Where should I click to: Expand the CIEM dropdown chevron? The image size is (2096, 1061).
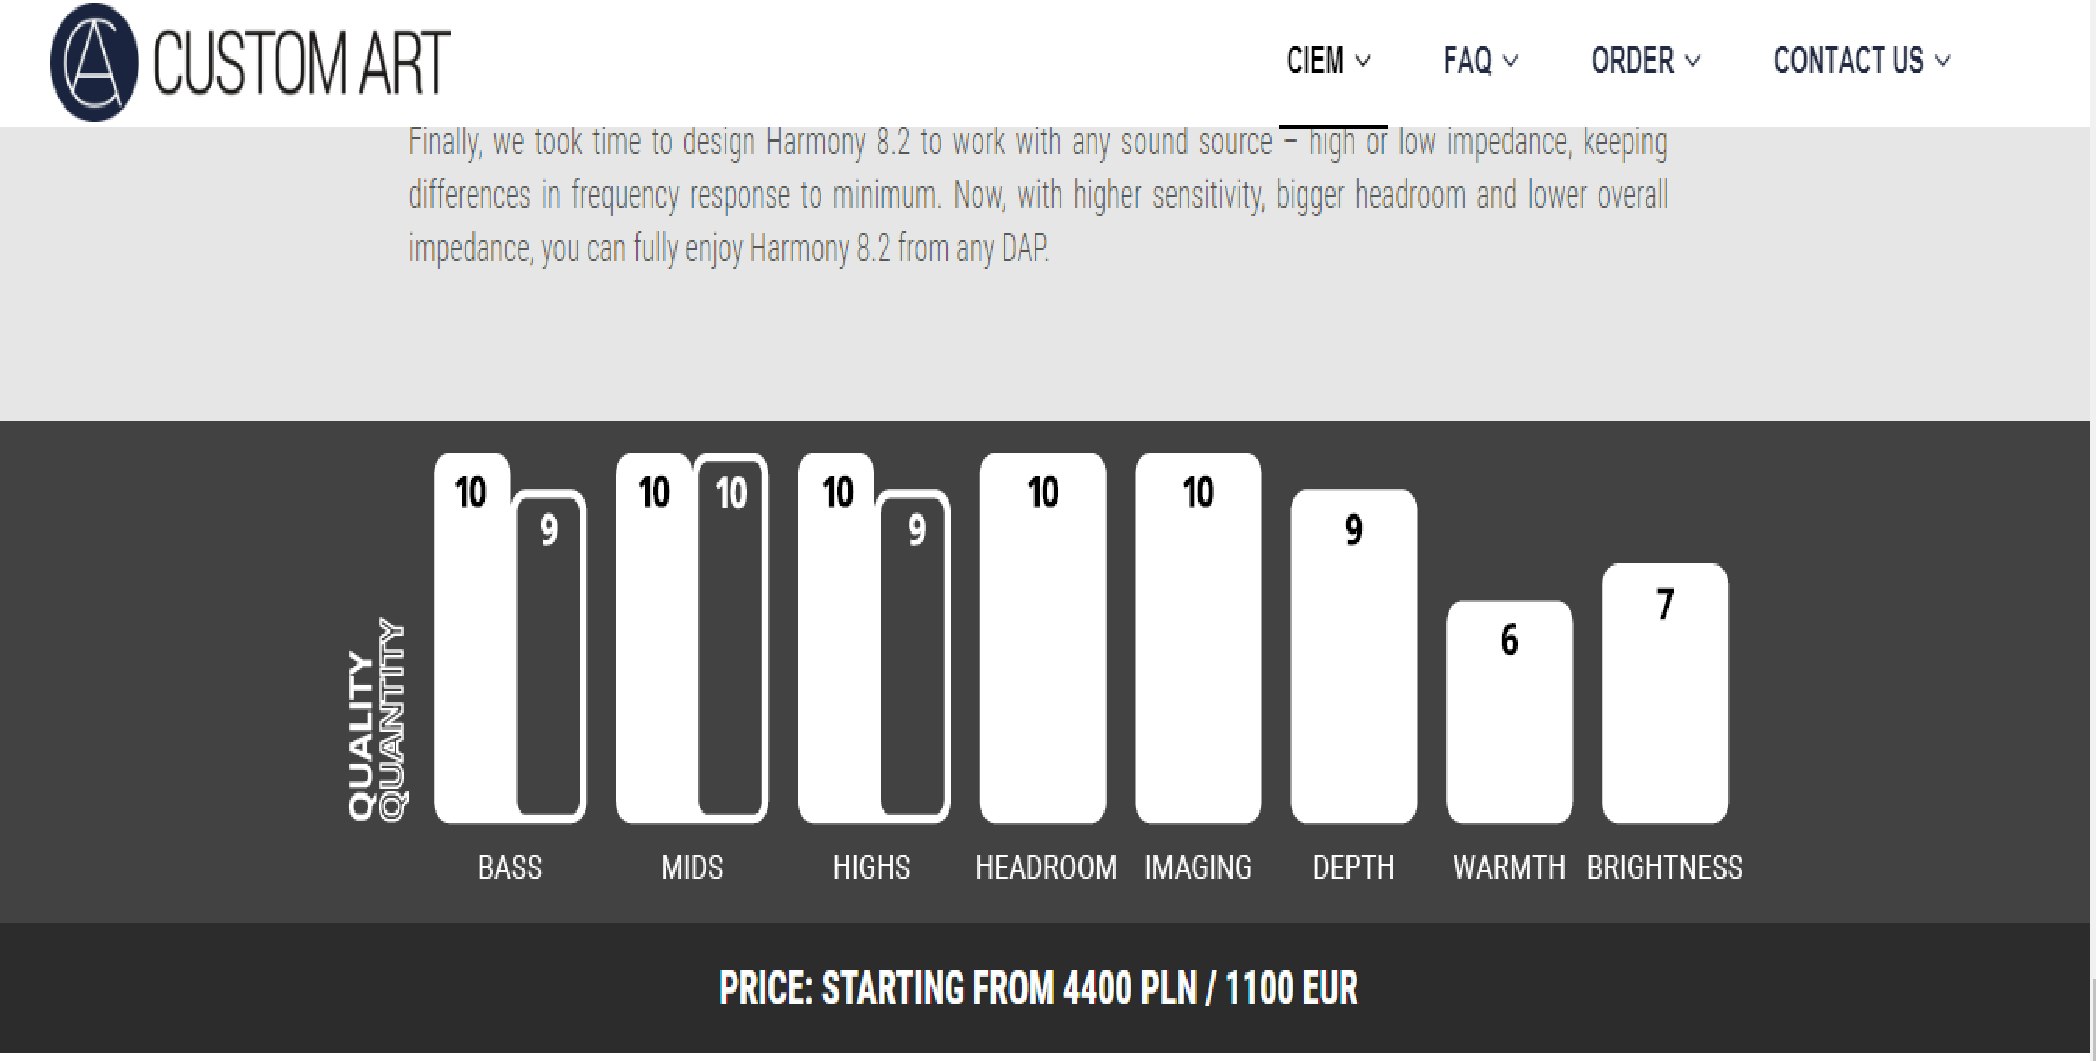click(x=1362, y=61)
